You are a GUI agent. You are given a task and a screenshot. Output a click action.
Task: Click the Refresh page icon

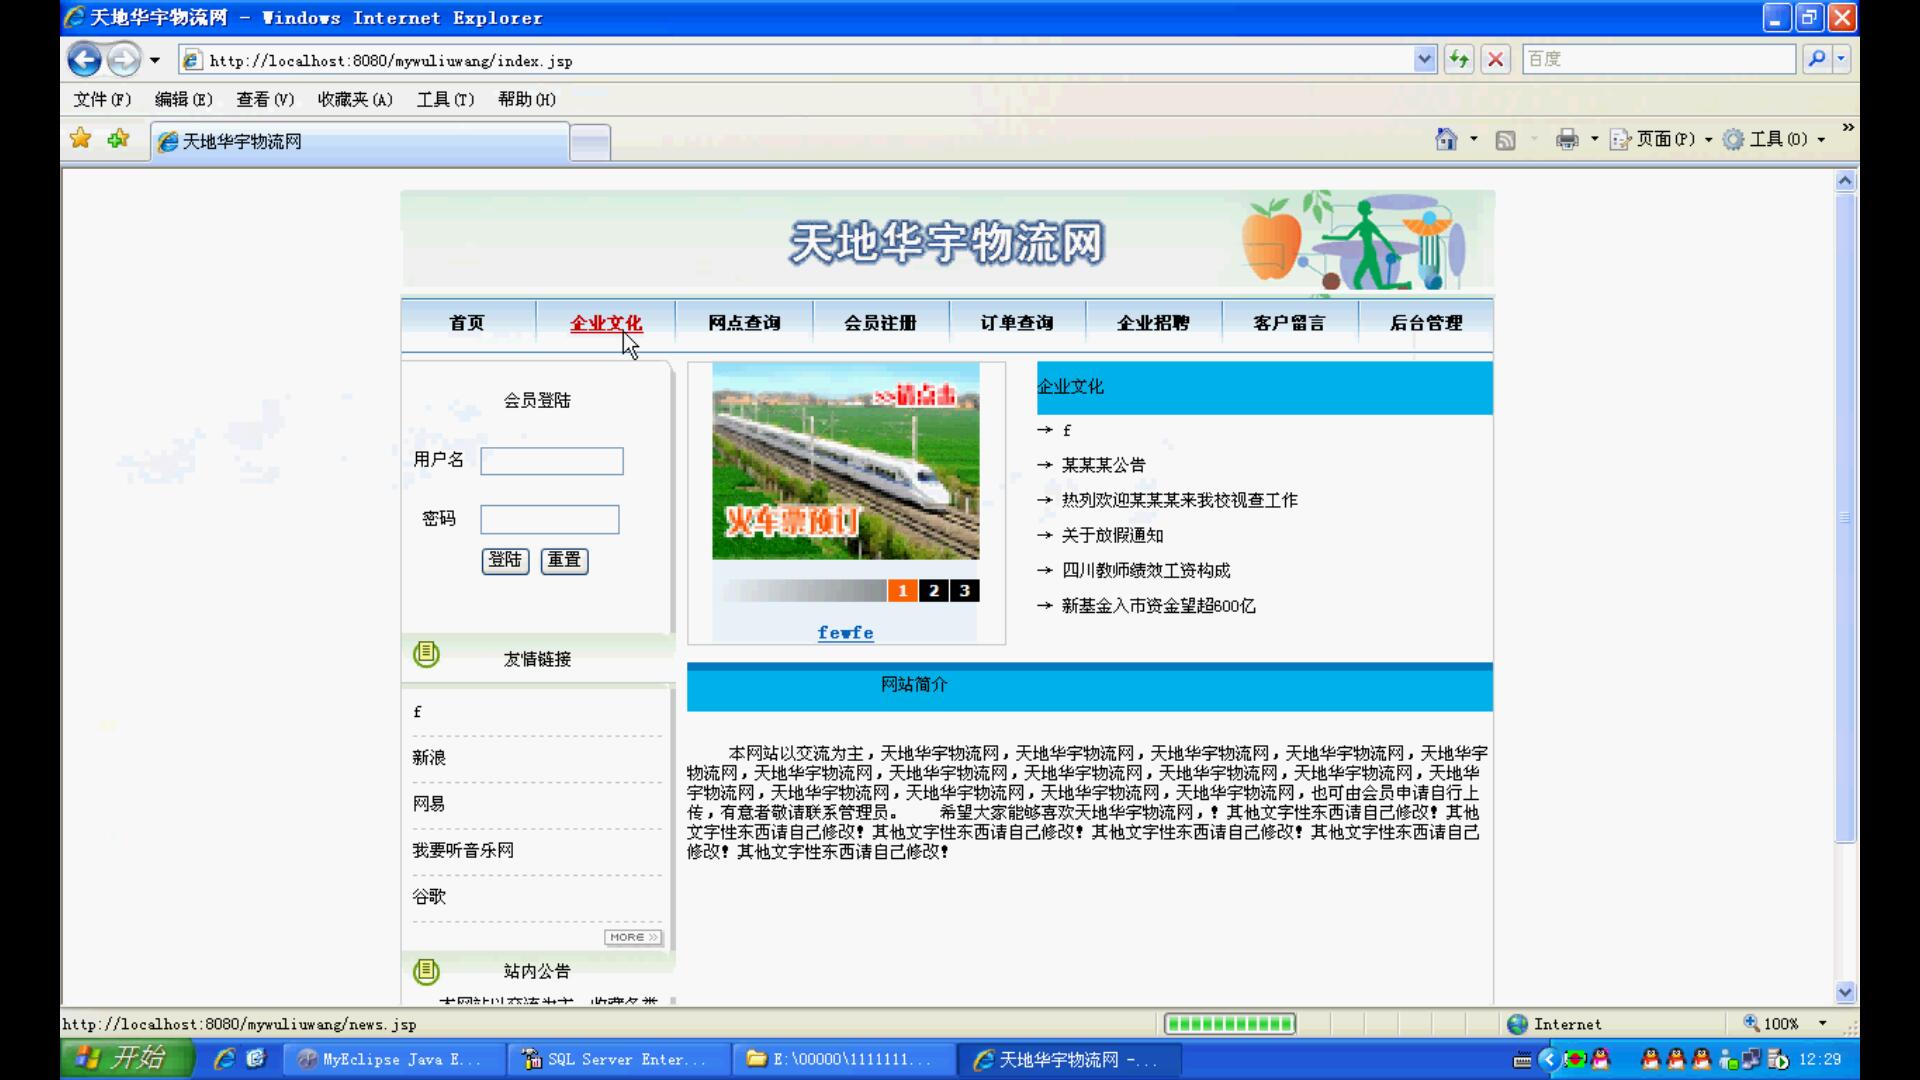pyautogui.click(x=1459, y=60)
